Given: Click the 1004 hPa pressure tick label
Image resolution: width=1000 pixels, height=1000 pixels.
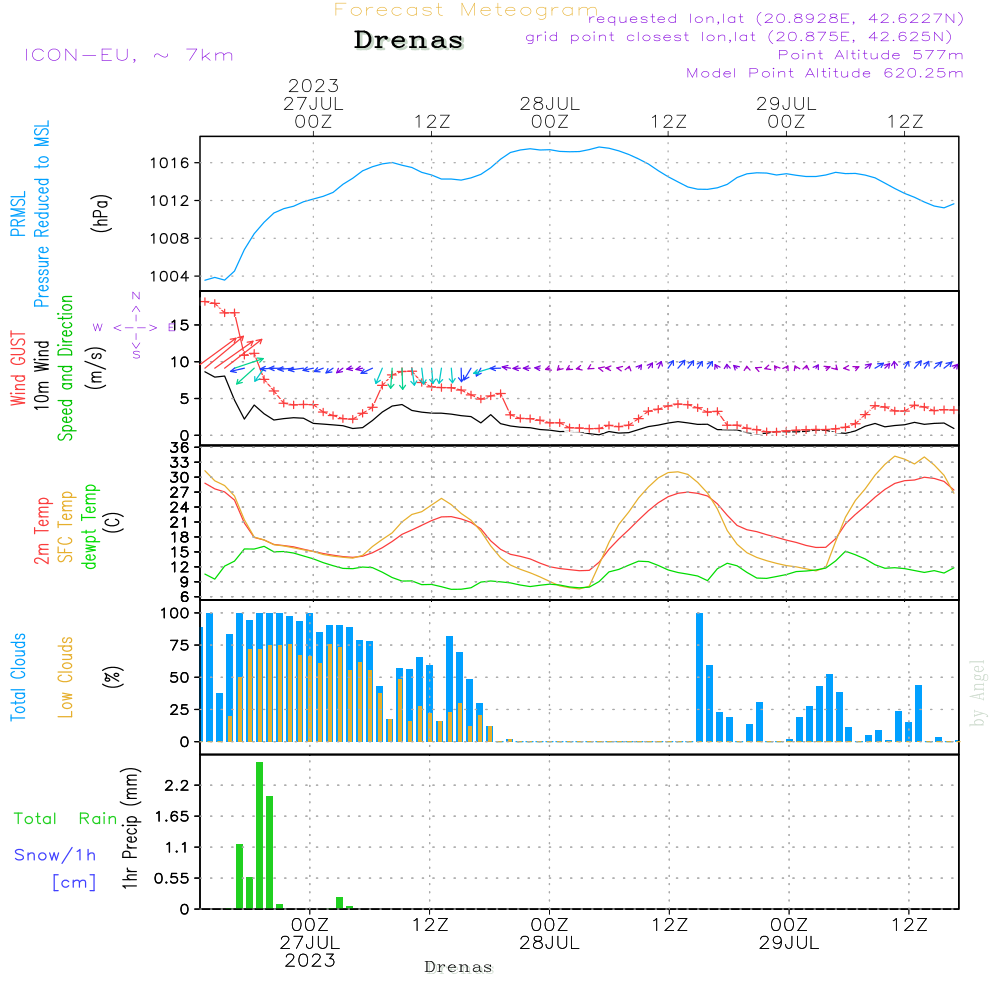Looking at the screenshot, I should [170, 277].
